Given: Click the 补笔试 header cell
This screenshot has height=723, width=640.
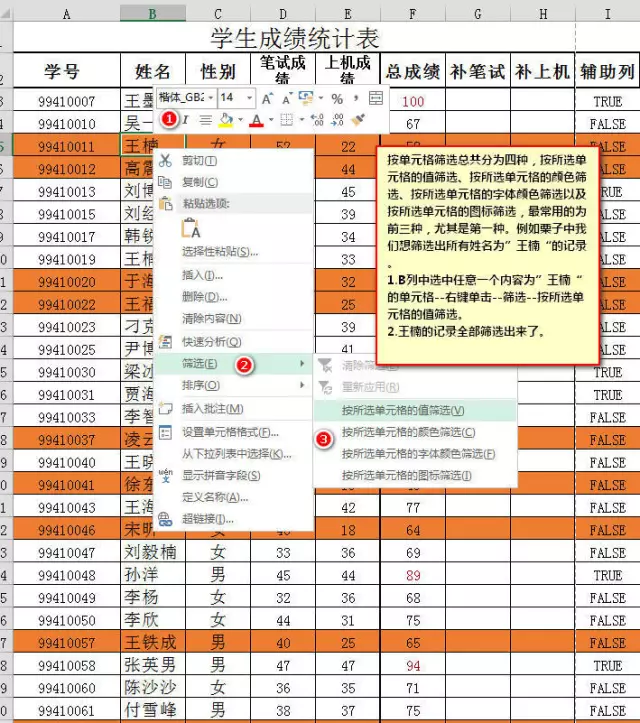Looking at the screenshot, I should (478, 70).
